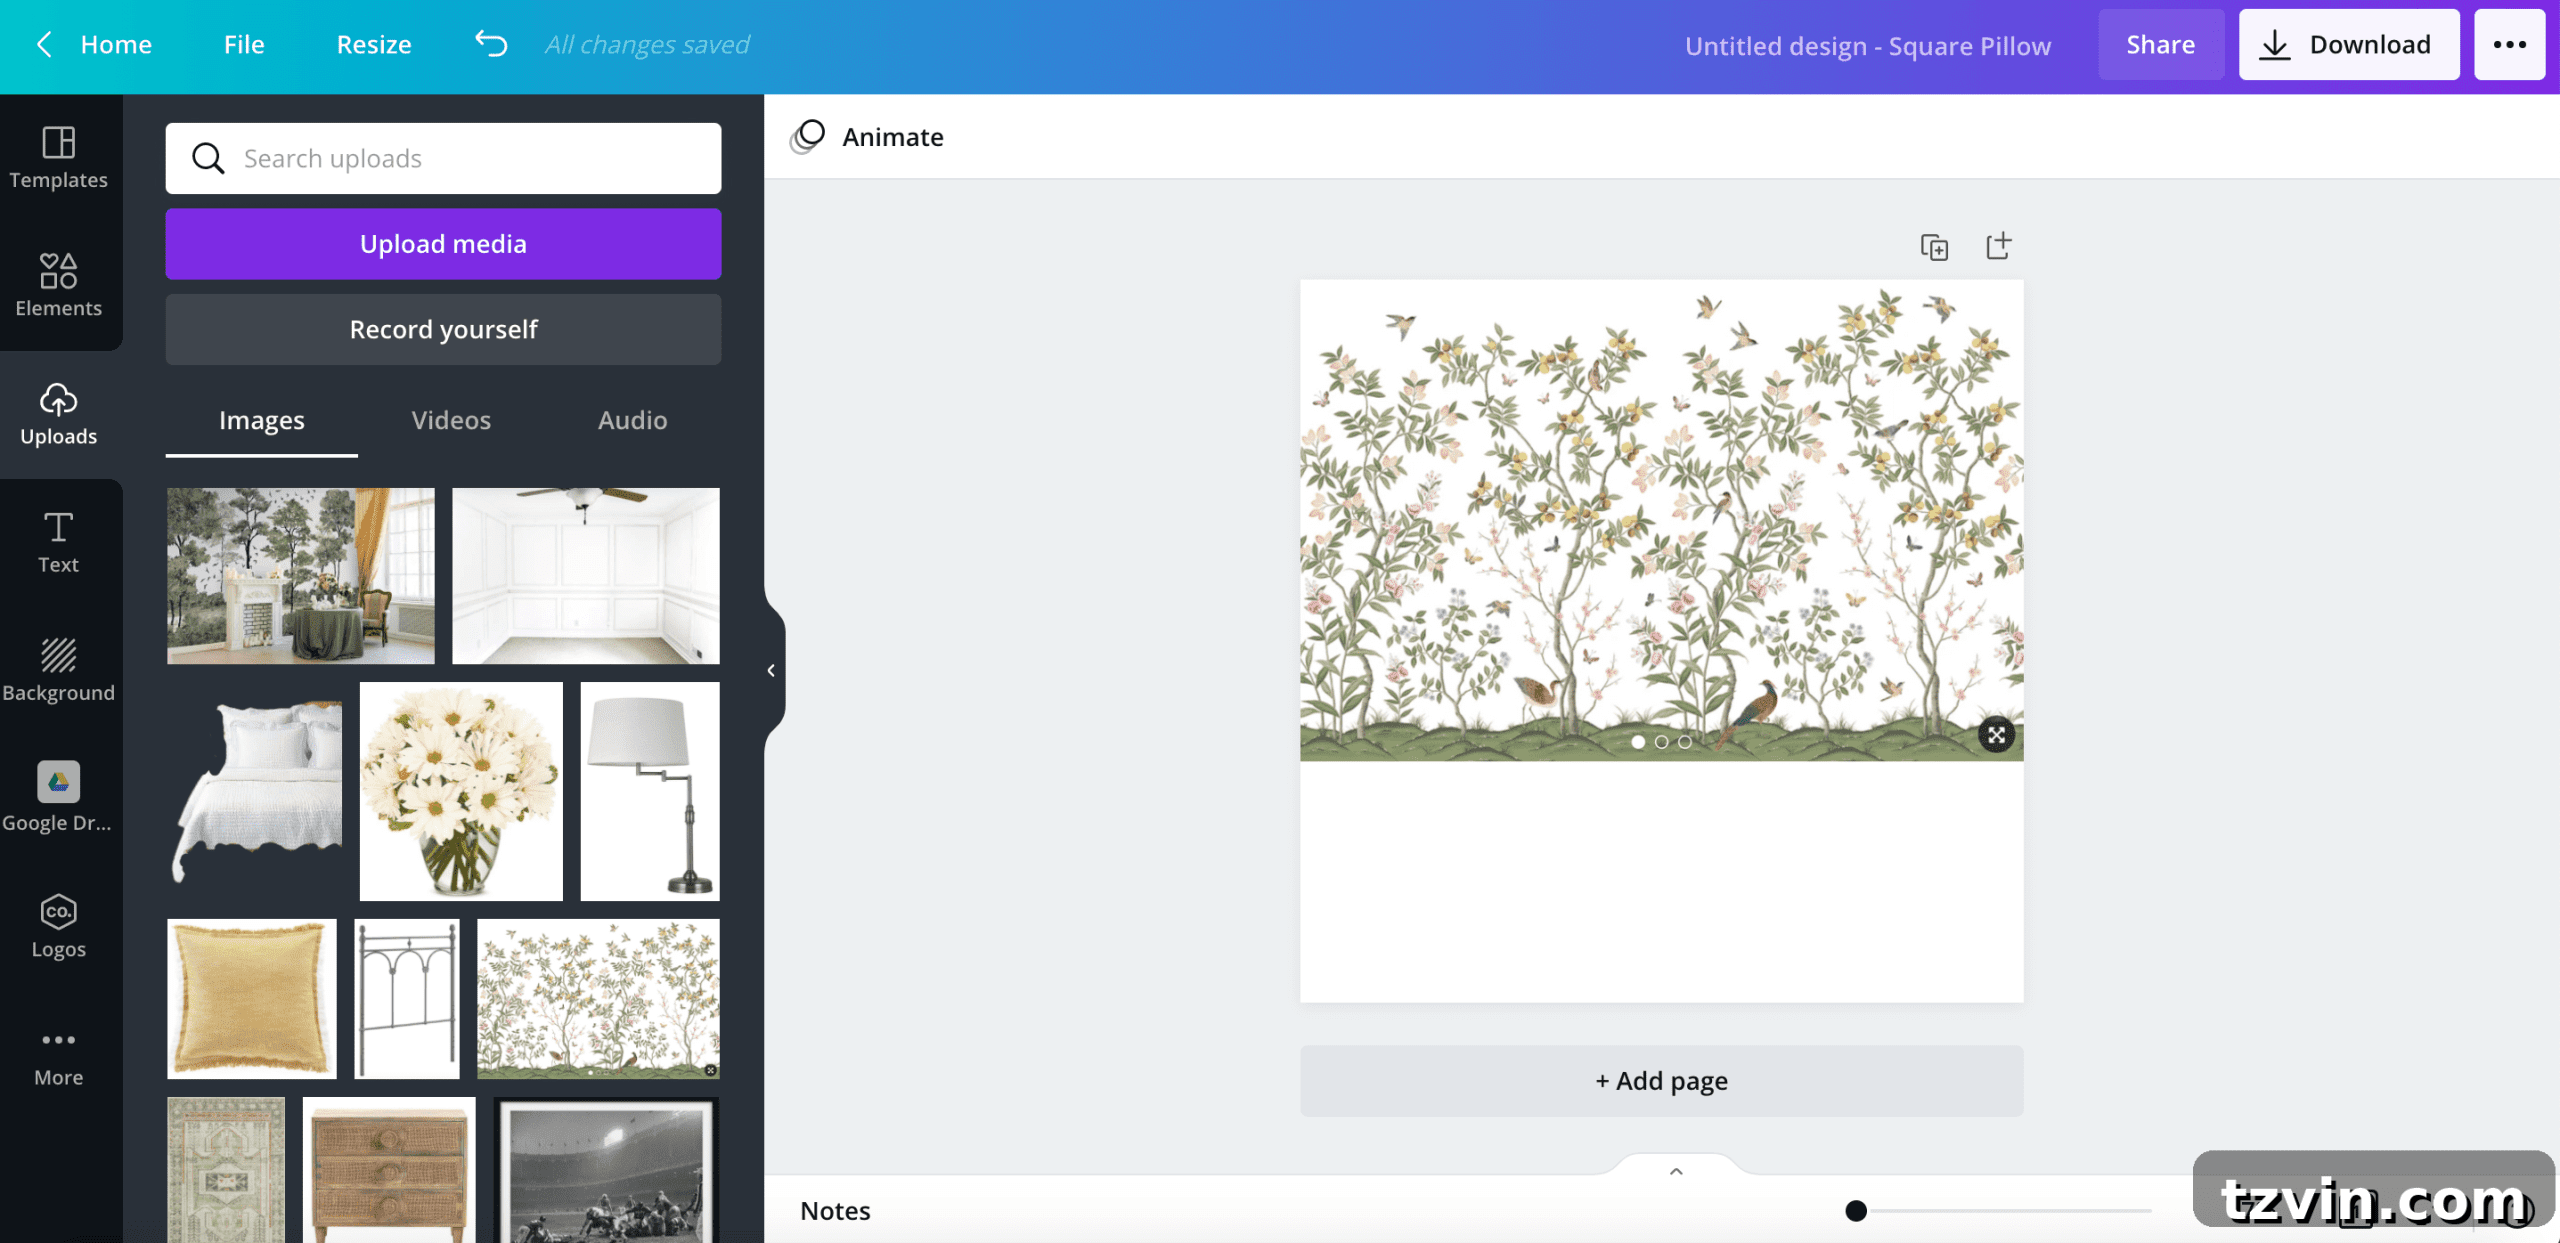Open the File menu
This screenshot has height=1243, width=2560.
point(244,44)
